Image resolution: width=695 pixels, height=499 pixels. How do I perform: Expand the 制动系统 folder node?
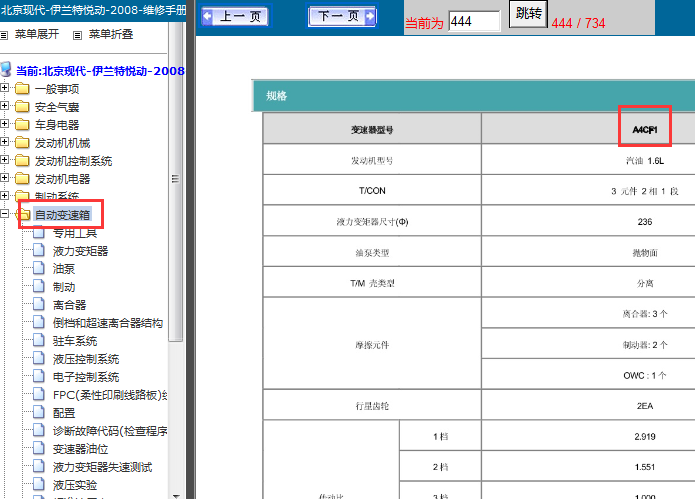pos(4,195)
